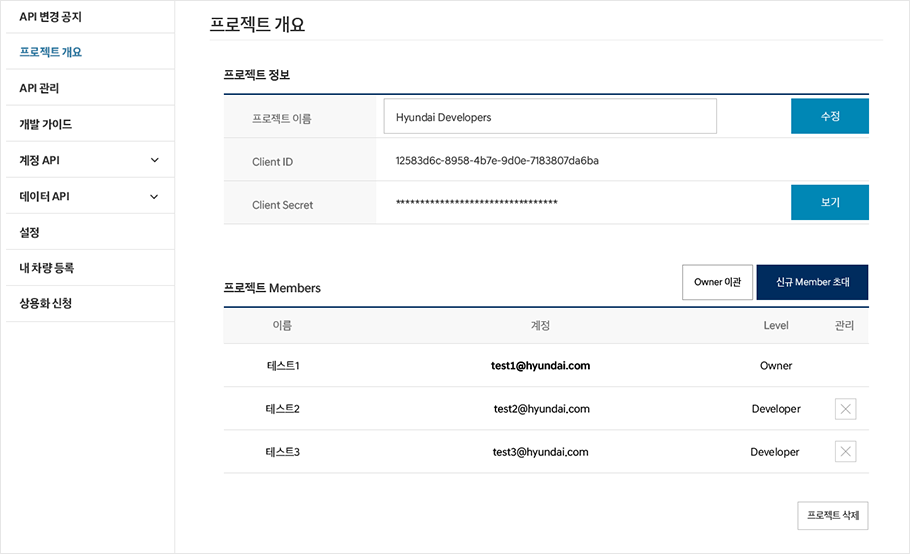Screen dimensions: 910x554
Task: Click the 이름 column header
Action: pos(282,325)
